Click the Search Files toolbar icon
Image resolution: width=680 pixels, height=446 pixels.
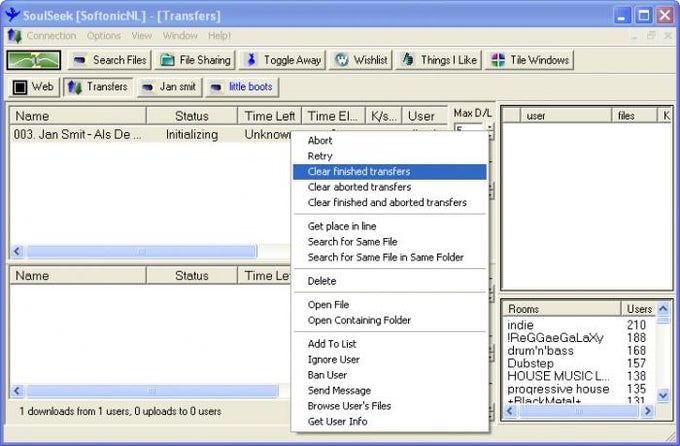(x=79, y=60)
